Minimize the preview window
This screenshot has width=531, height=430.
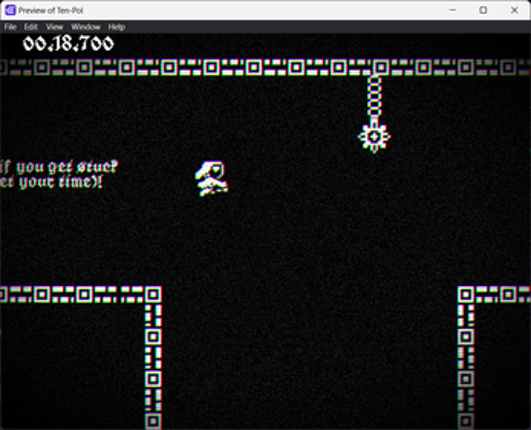pos(452,10)
